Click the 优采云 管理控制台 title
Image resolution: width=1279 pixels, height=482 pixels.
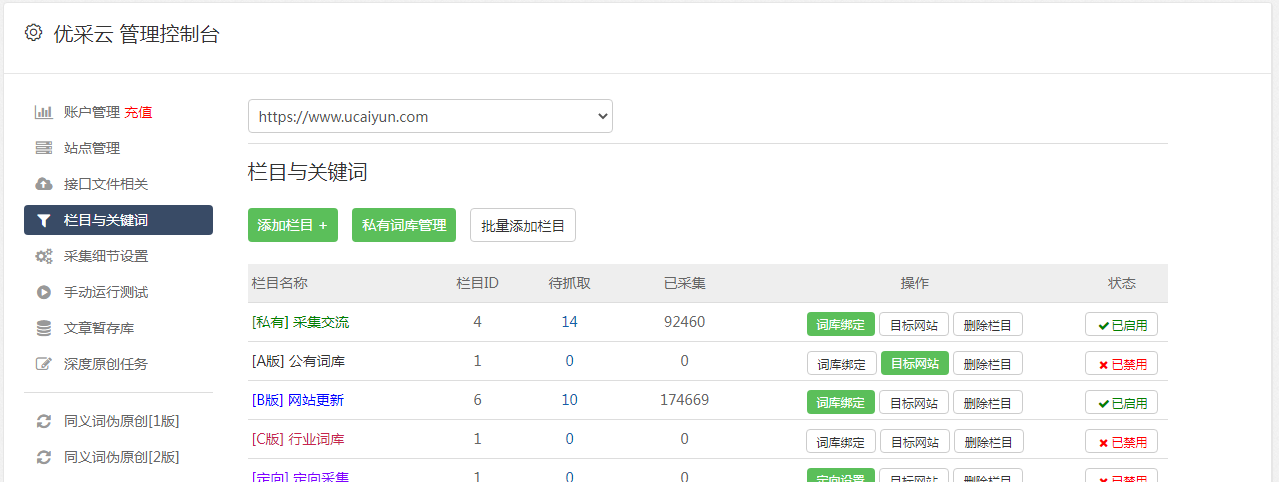point(136,34)
